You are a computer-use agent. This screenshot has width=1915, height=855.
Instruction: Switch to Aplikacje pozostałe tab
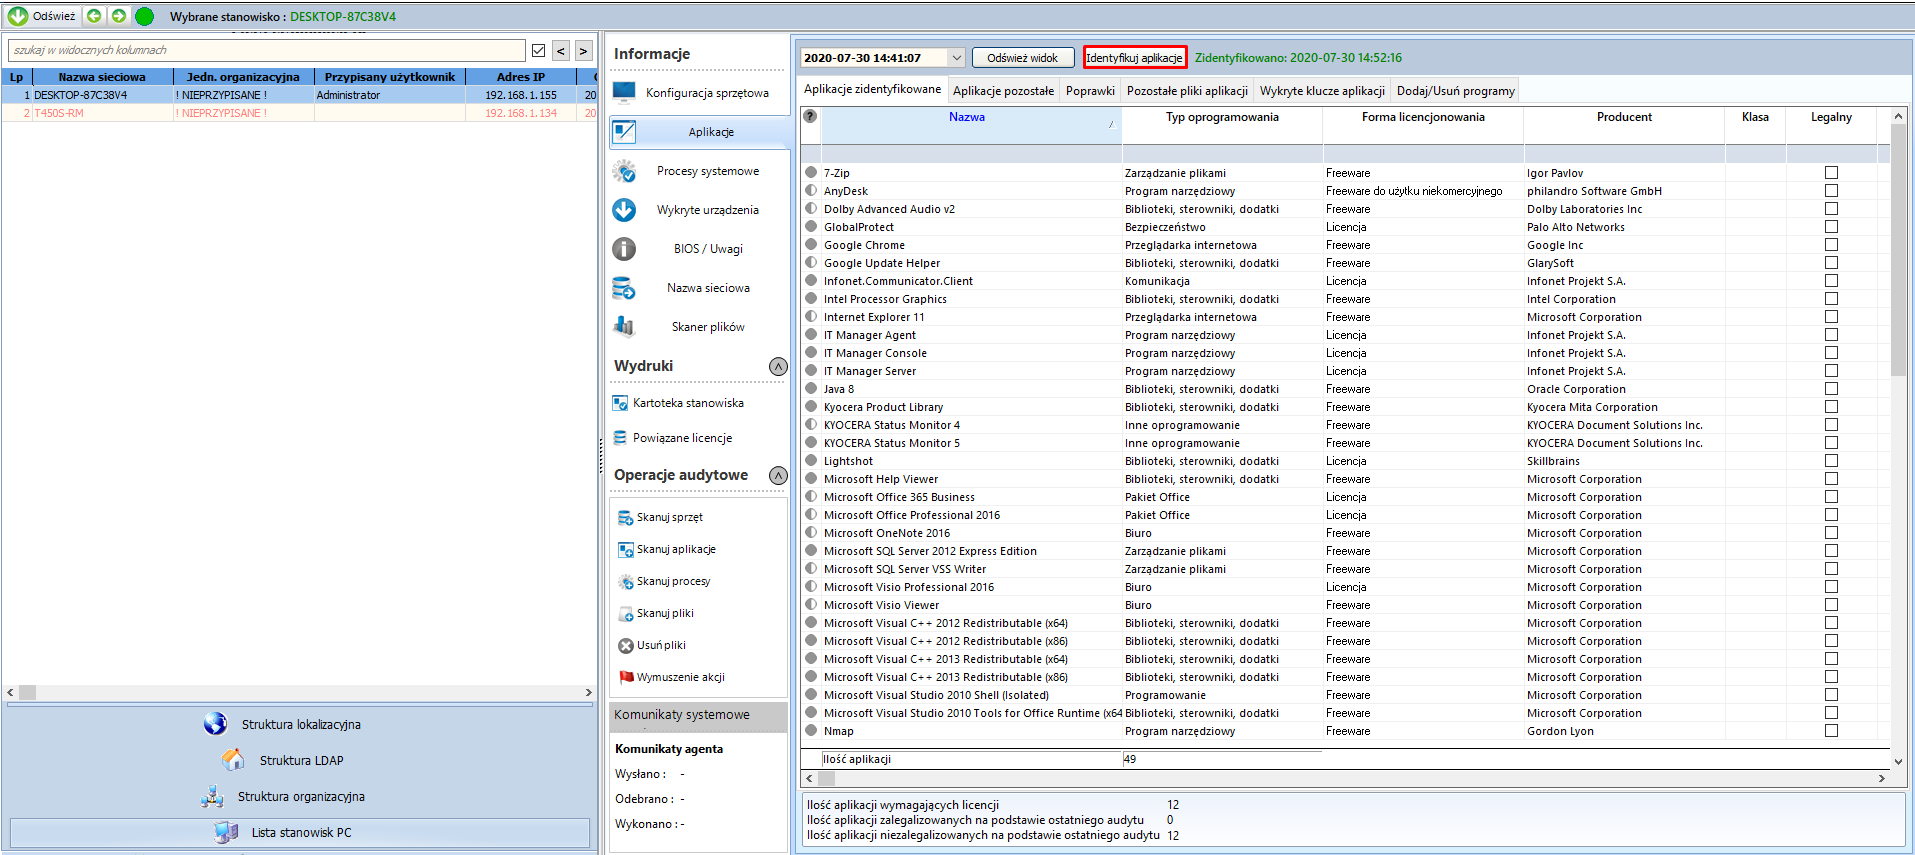click(1003, 91)
